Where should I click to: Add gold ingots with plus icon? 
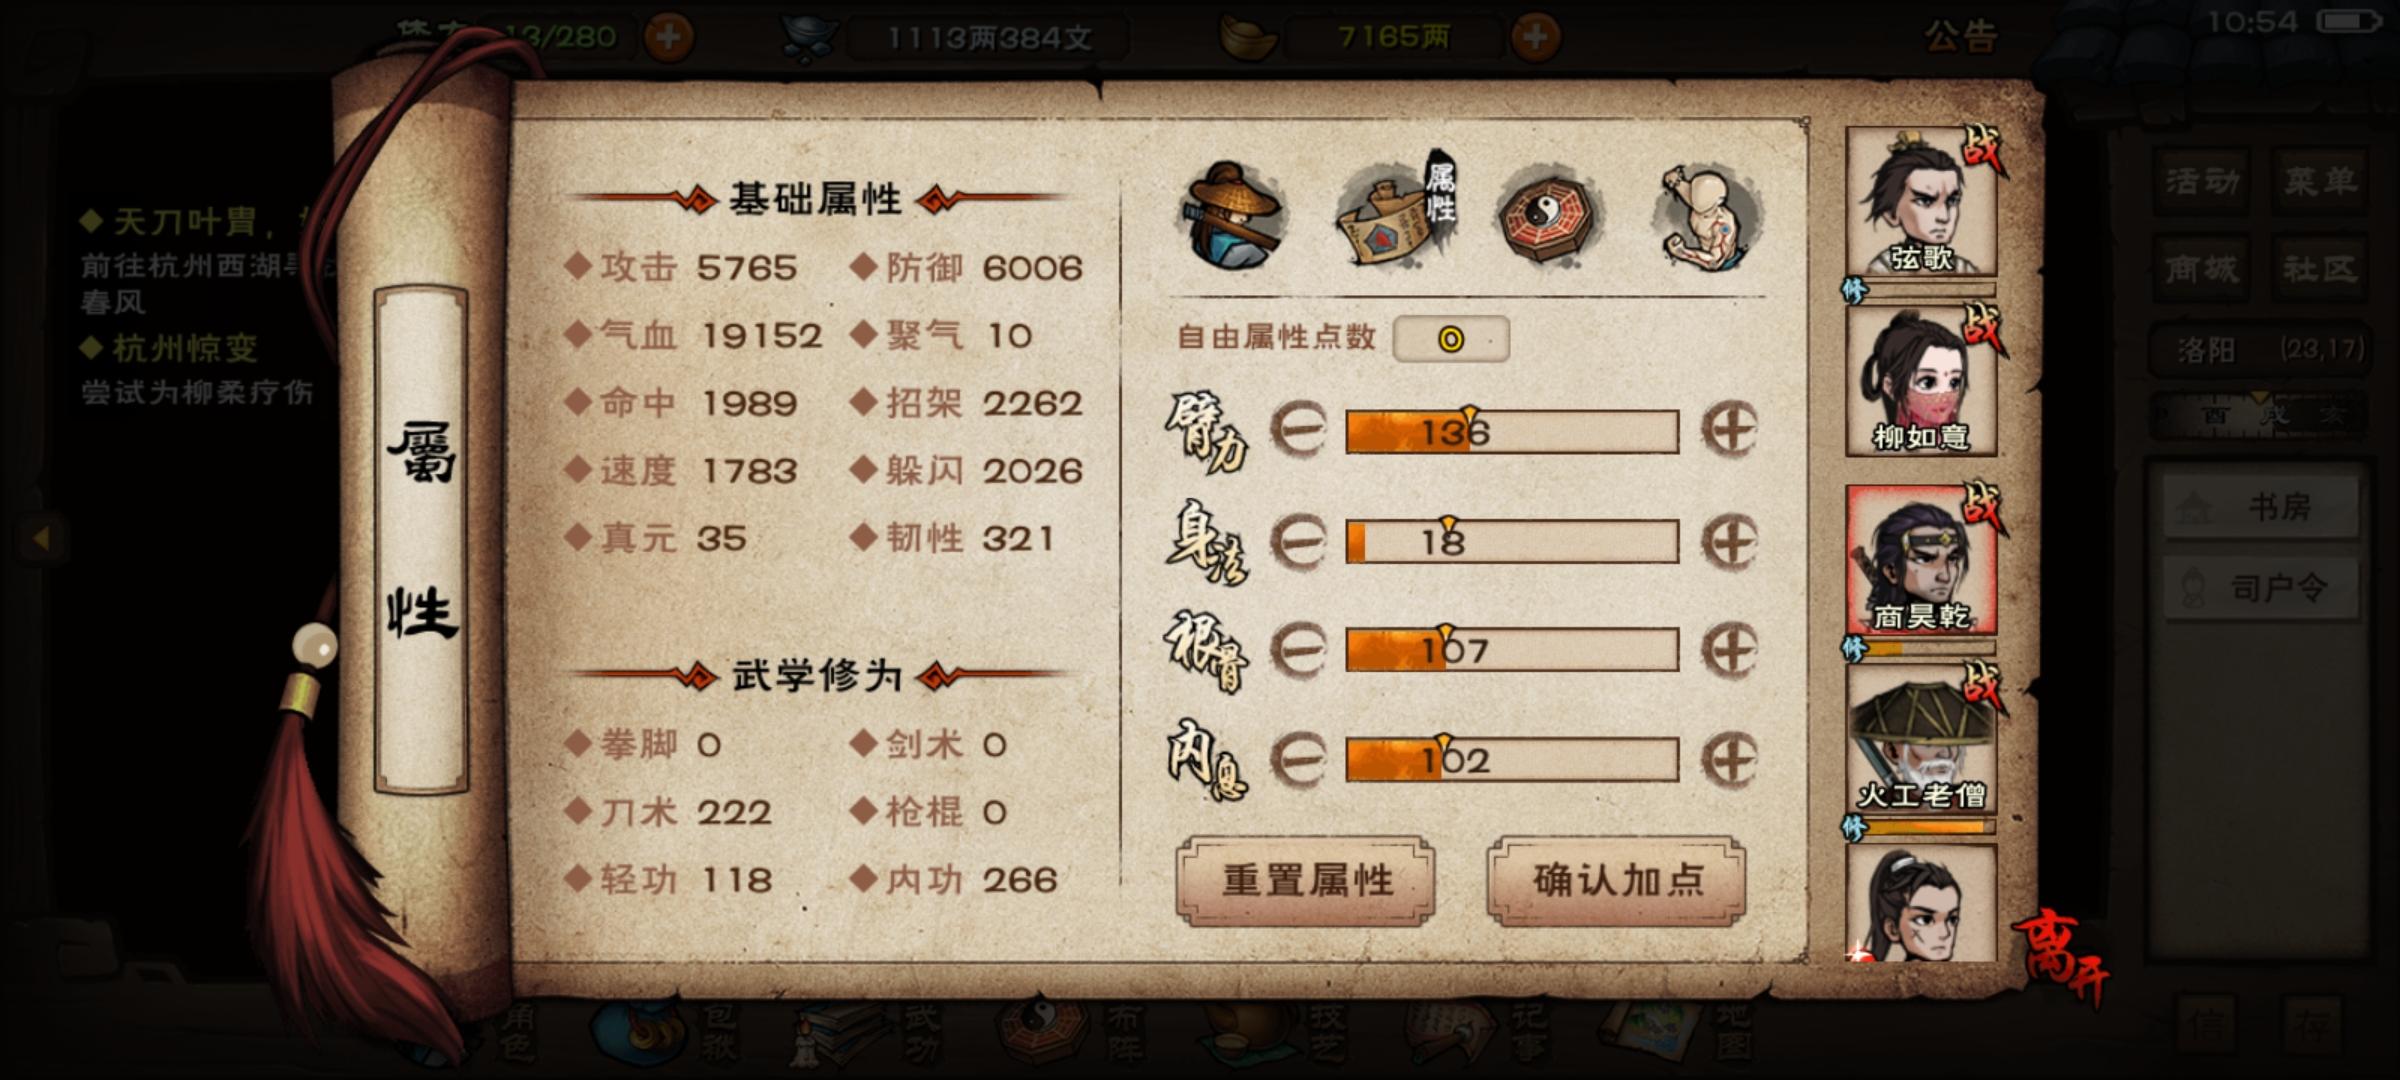tap(1535, 37)
